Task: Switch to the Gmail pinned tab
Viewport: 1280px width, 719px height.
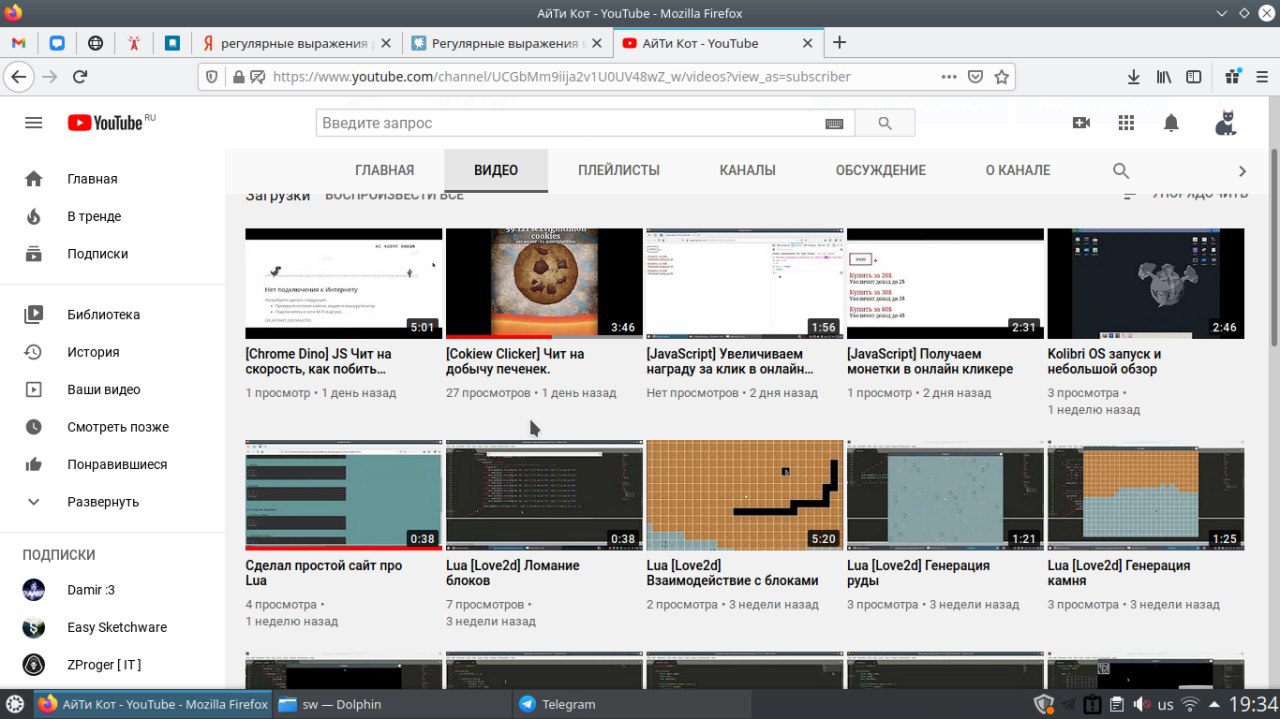Action: click(18, 43)
